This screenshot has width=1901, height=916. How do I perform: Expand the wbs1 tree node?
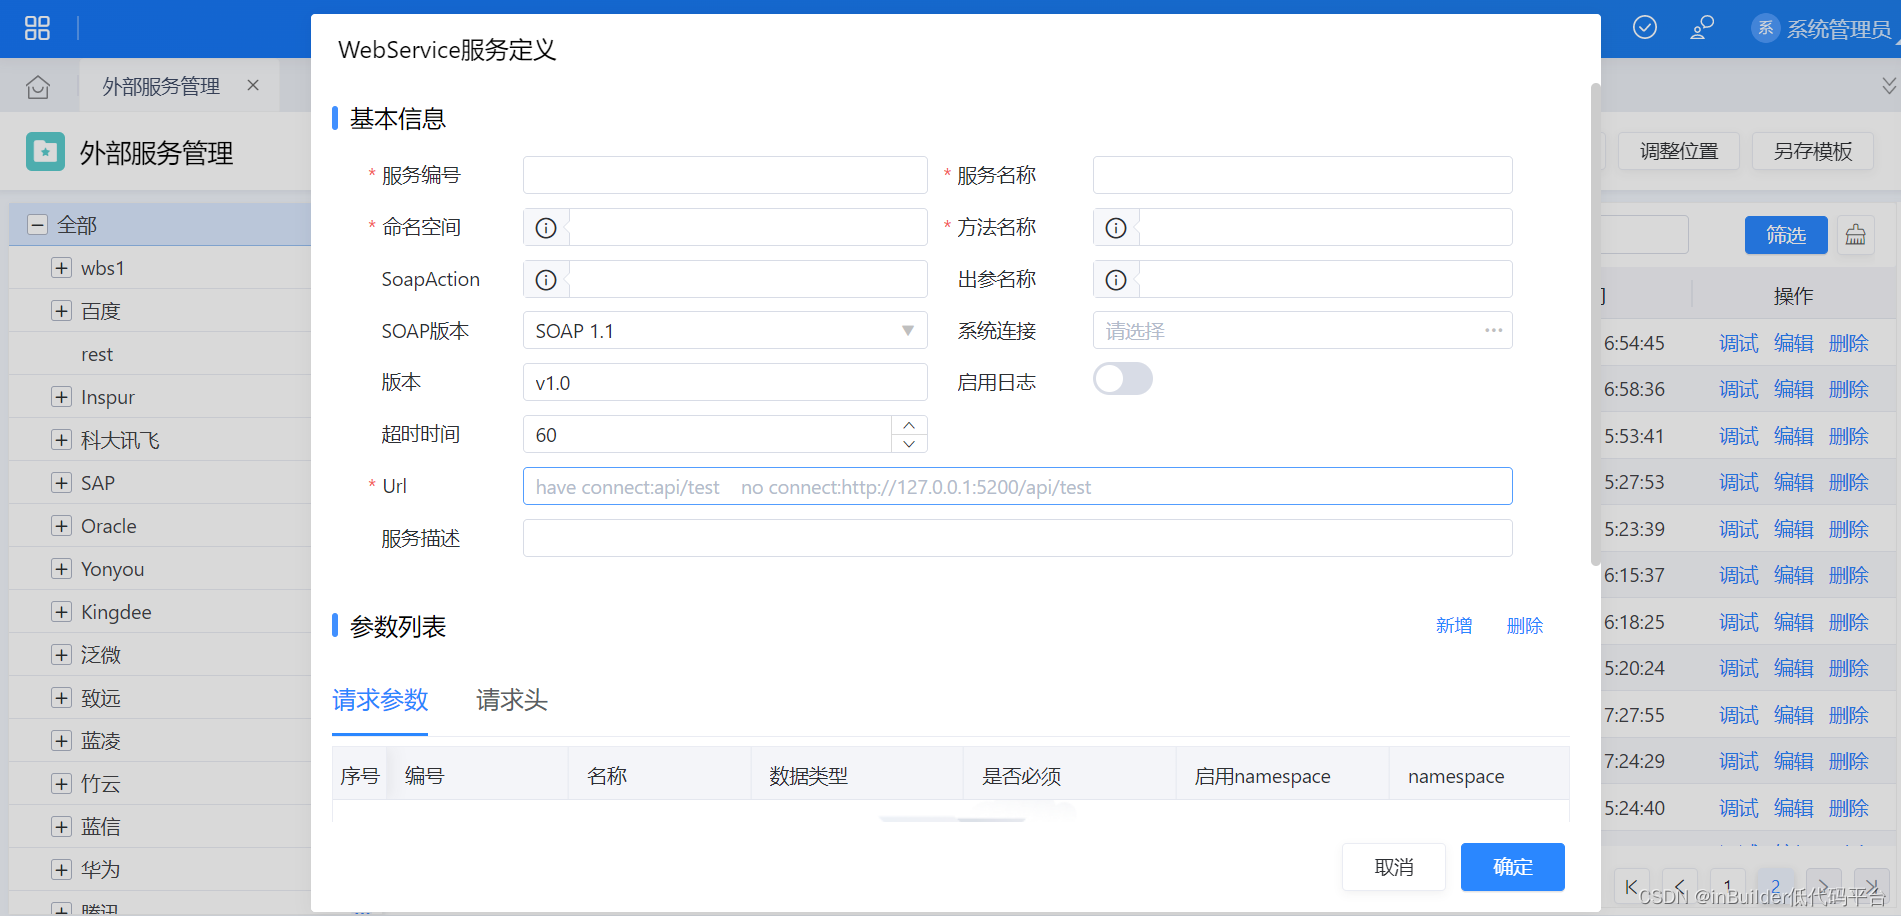[x=61, y=268]
